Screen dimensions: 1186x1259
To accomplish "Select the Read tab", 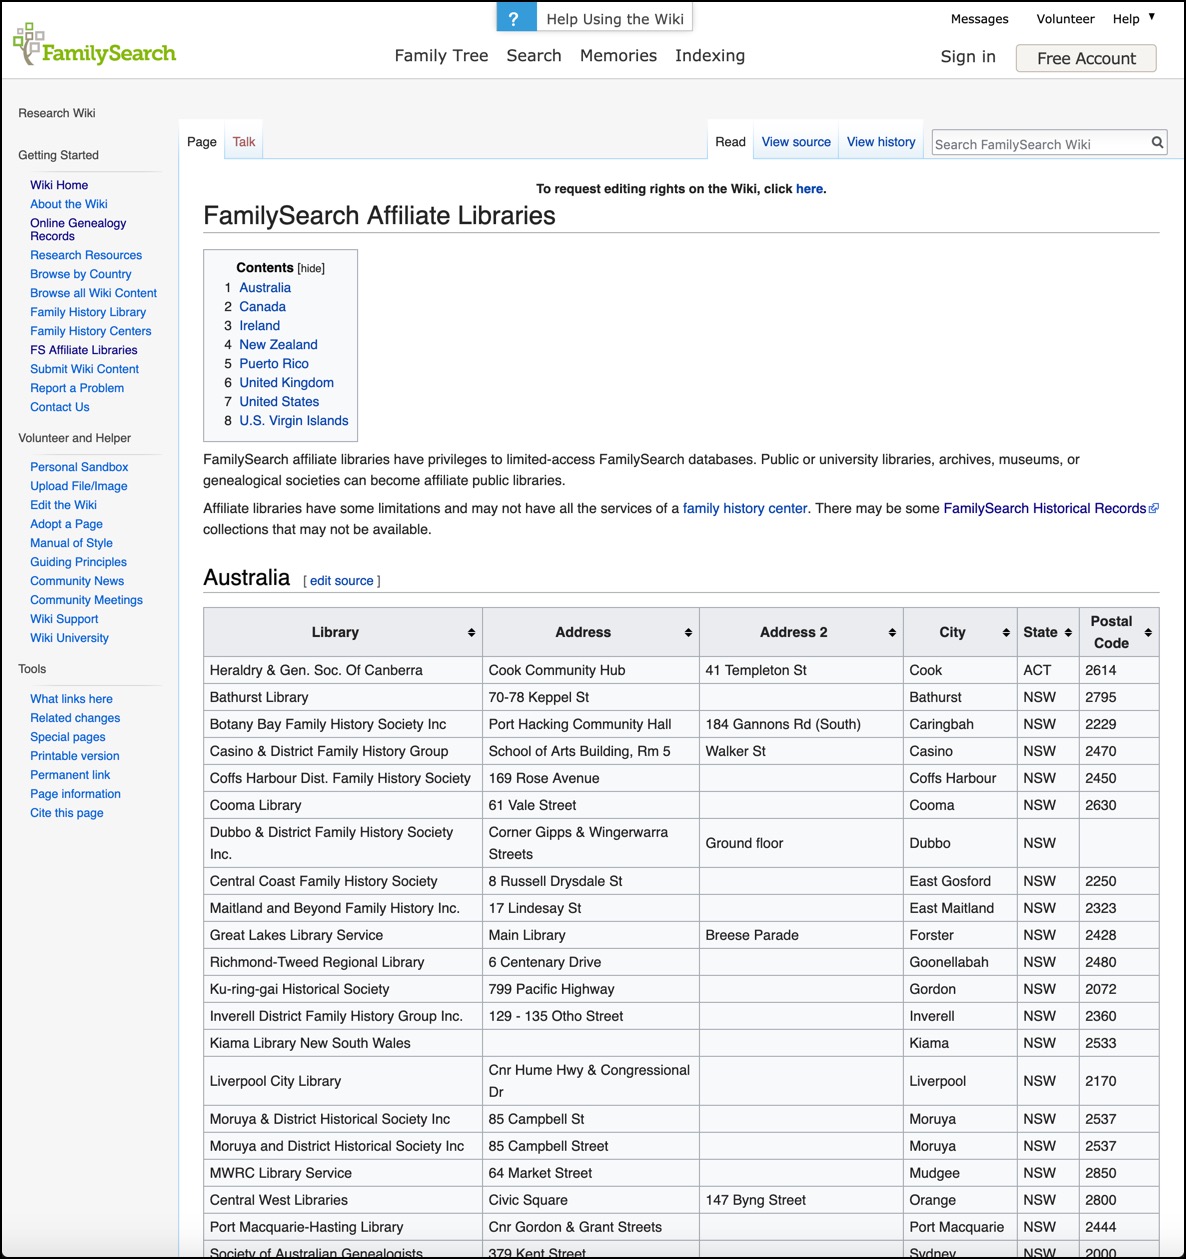I will [730, 142].
